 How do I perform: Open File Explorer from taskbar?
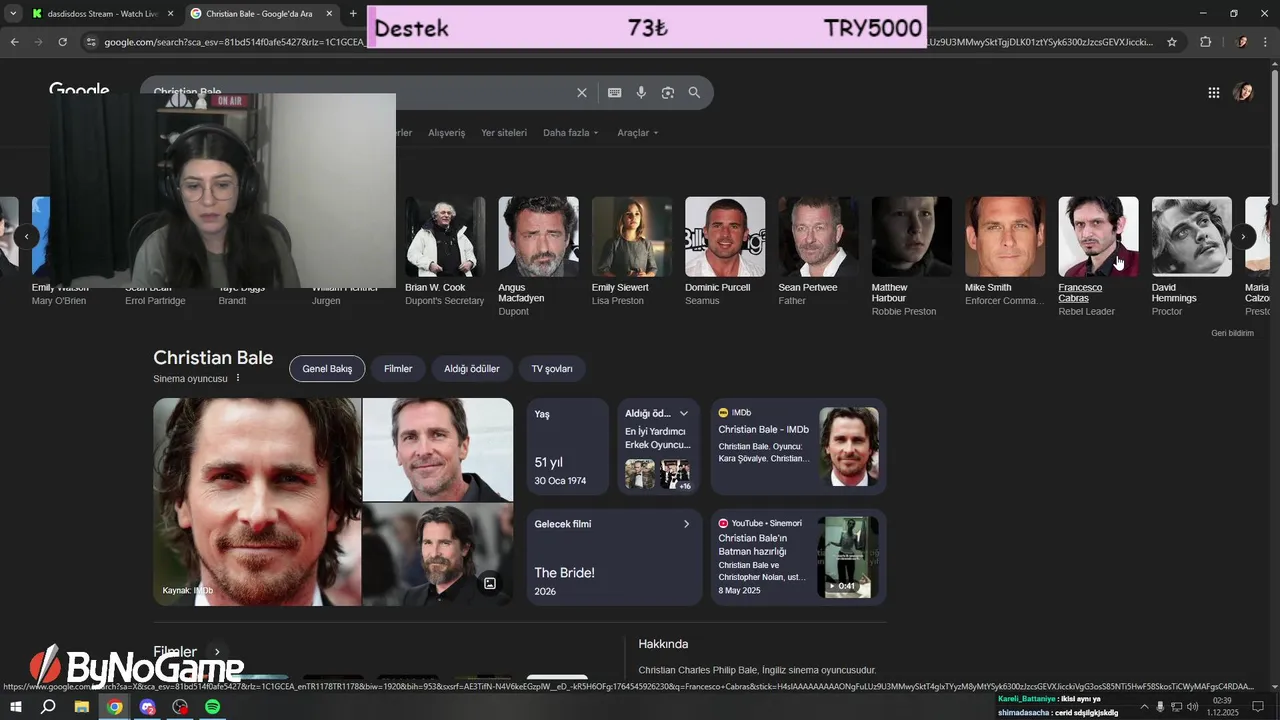82,707
